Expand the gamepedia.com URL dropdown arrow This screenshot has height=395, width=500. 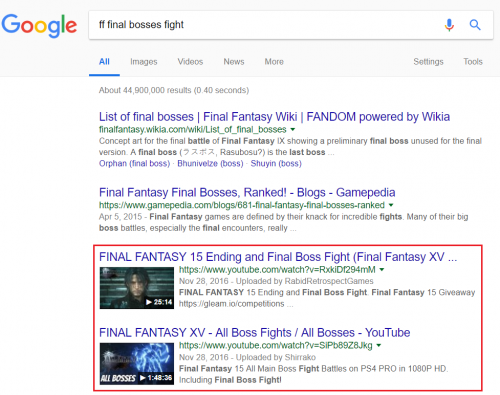(x=391, y=205)
